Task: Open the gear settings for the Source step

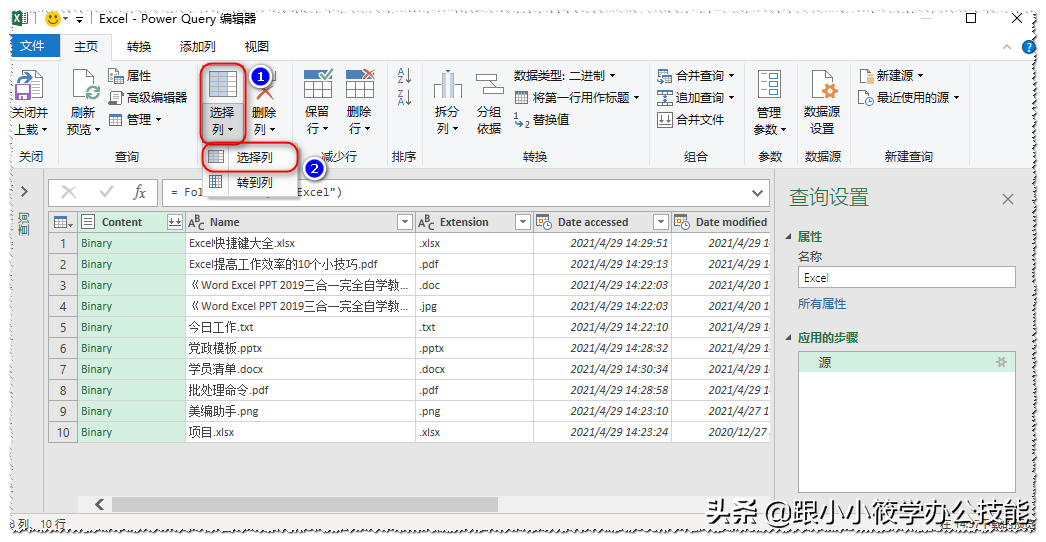Action: click(1001, 362)
